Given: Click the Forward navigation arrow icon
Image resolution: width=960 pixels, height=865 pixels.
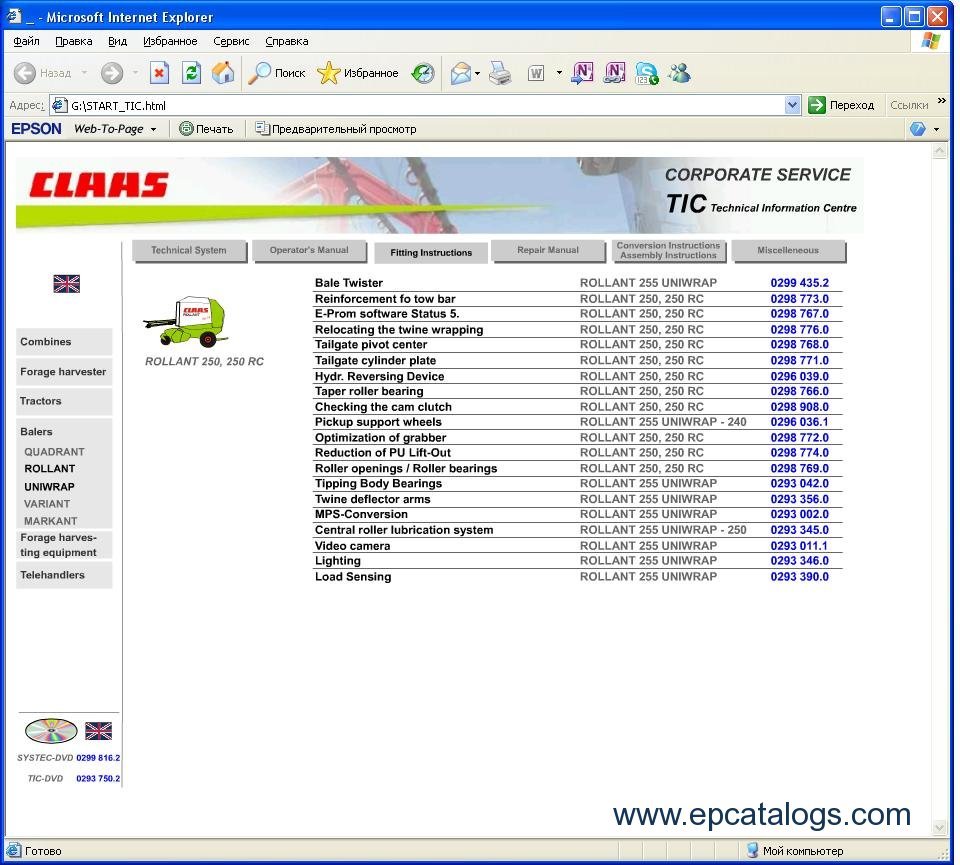Looking at the screenshot, I should 111,73.
